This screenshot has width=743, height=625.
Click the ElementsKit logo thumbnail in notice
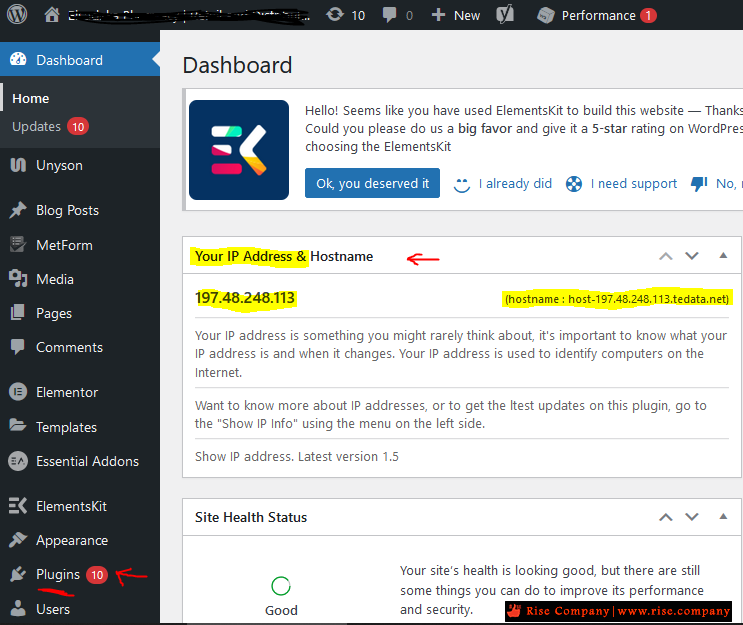click(239, 150)
